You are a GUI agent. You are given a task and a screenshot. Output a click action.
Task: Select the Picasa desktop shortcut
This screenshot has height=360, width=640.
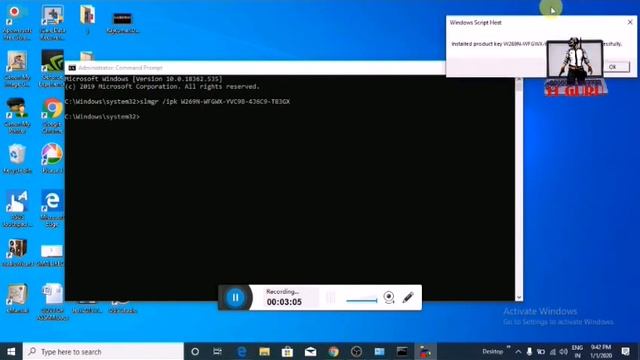[x=52, y=159]
